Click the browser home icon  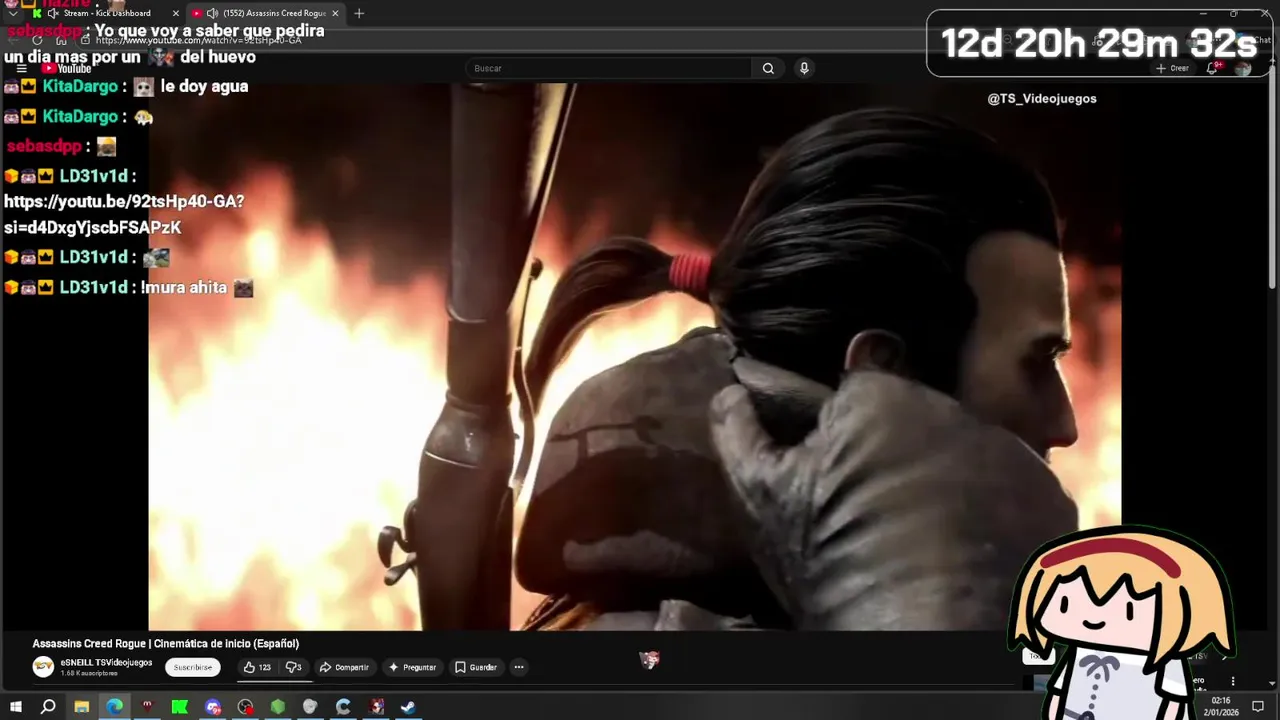pos(61,40)
